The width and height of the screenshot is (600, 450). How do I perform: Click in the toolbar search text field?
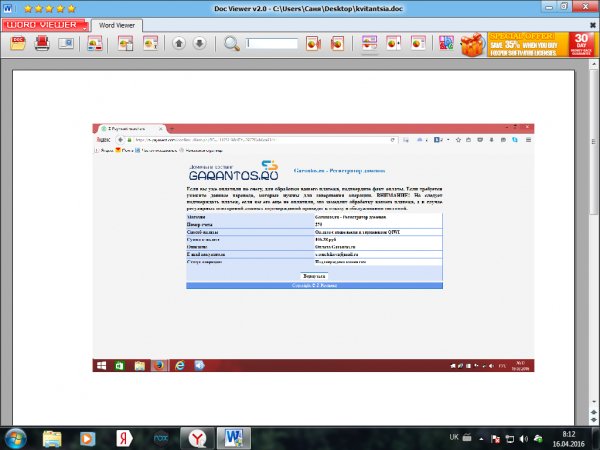point(272,44)
